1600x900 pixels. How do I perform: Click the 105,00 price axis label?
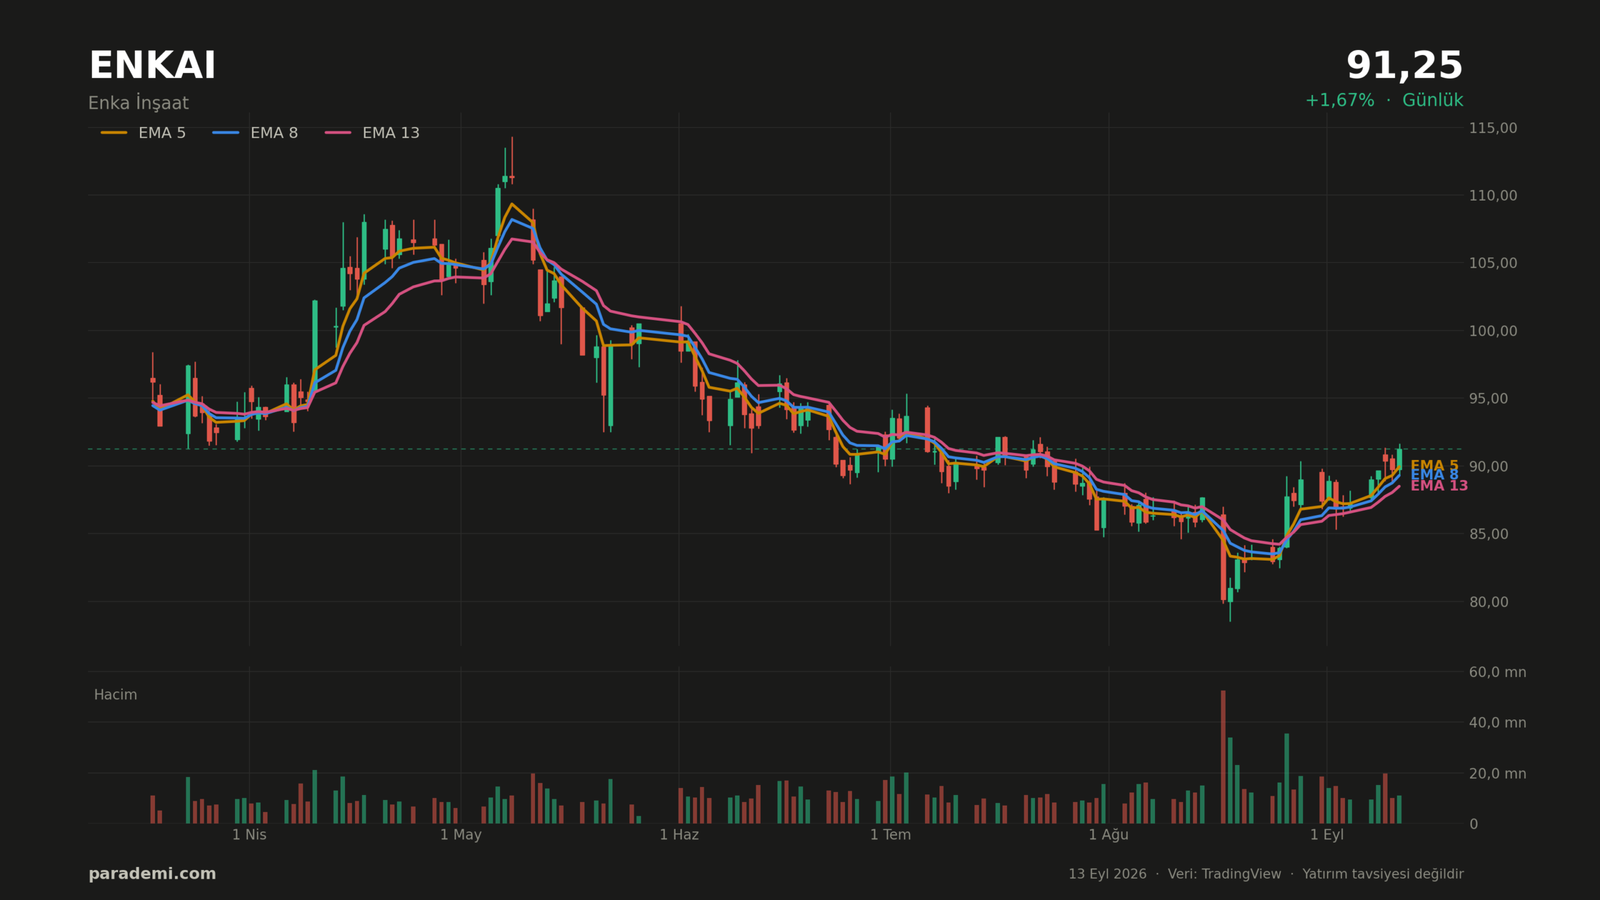pyautogui.click(x=1493, y=263)
